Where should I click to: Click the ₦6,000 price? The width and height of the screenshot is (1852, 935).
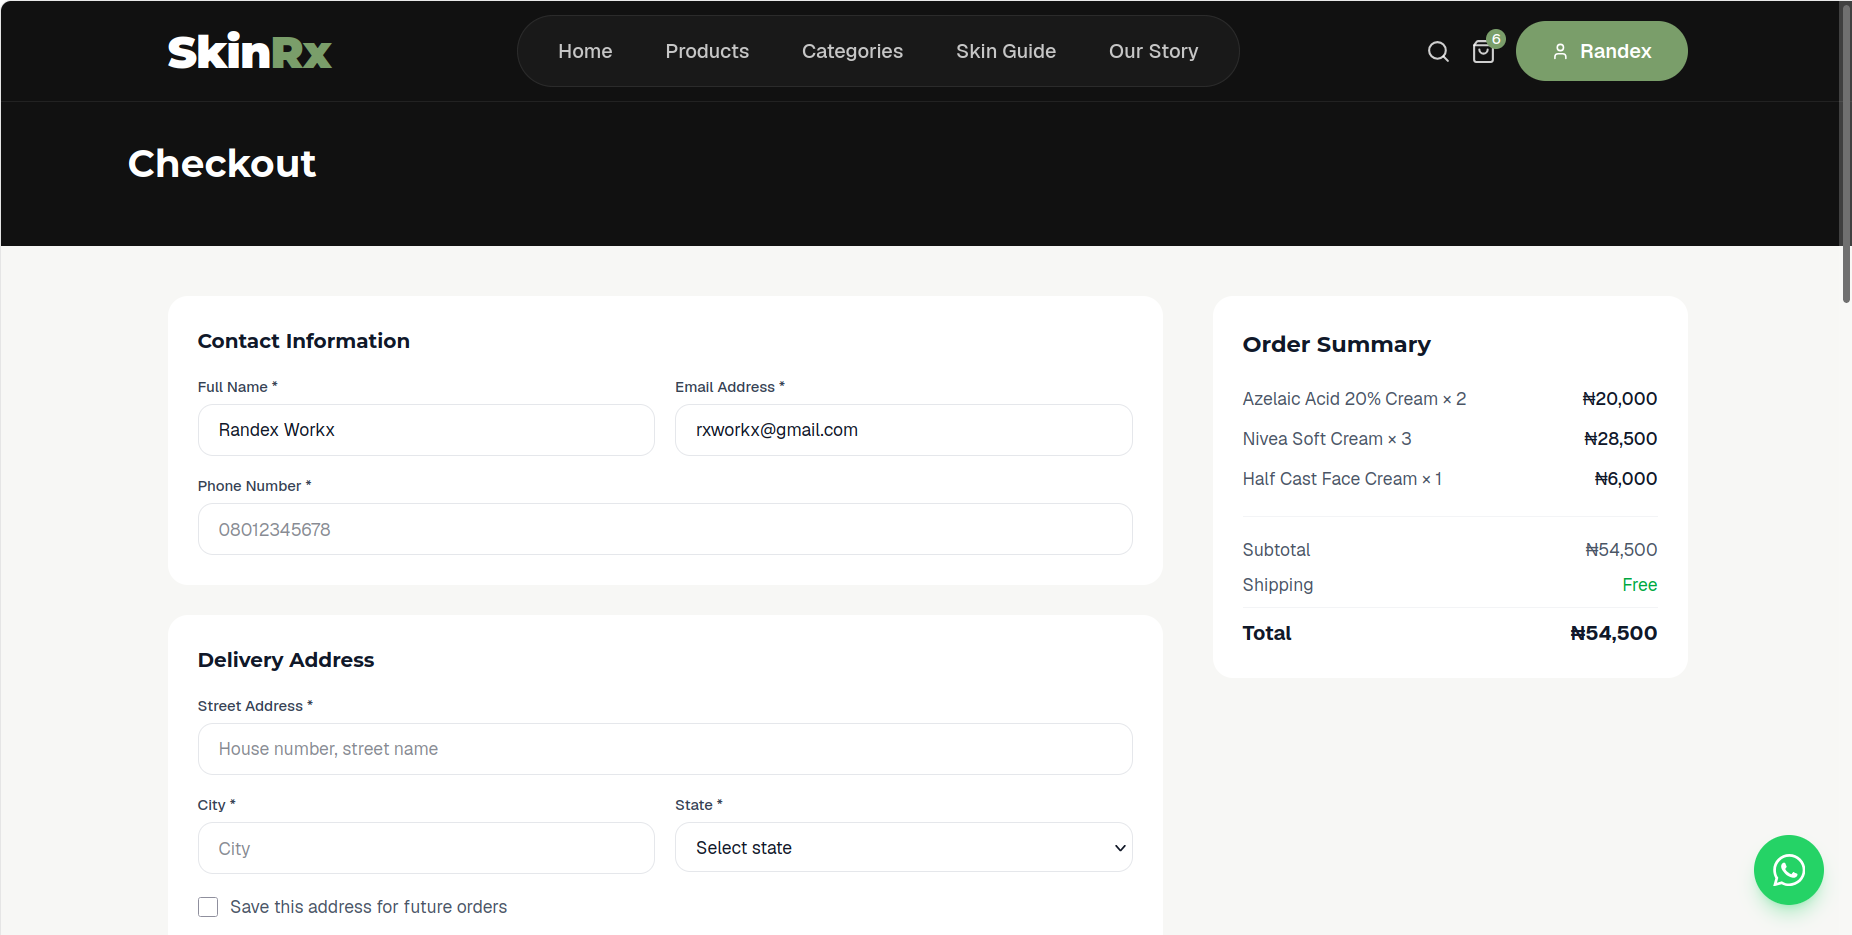point(1626,479)
